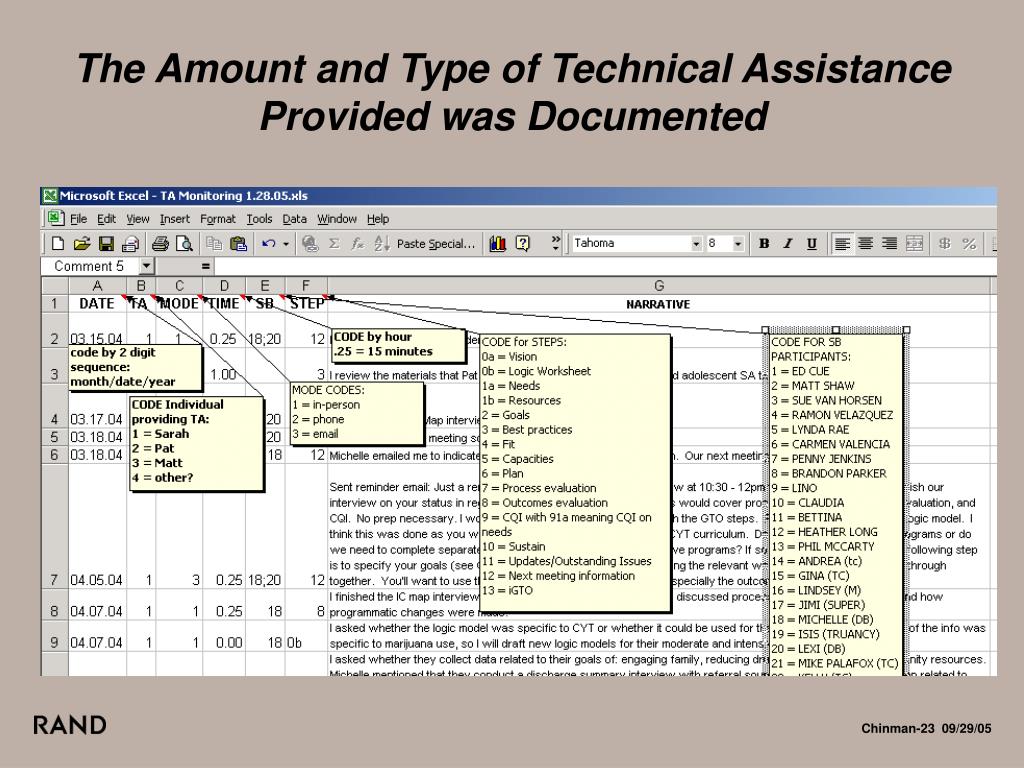Select the 0b cell in row 9
Image resolution: width=1024 pixels, height=768 pixels.
pos(306,636)
